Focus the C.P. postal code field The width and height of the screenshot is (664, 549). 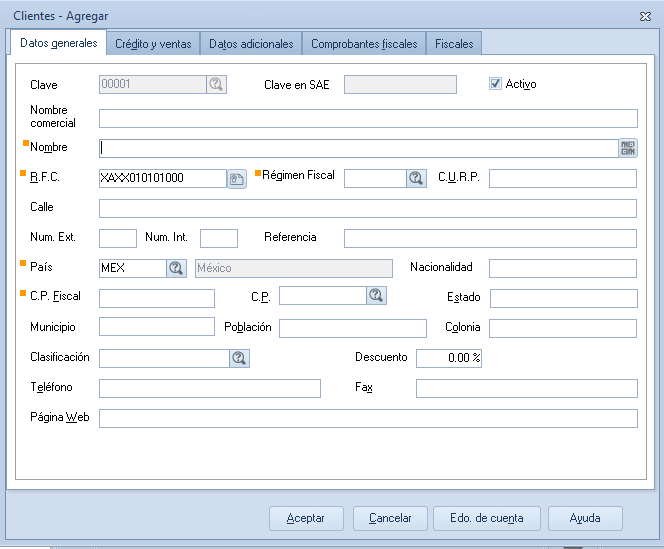[323, 295]
